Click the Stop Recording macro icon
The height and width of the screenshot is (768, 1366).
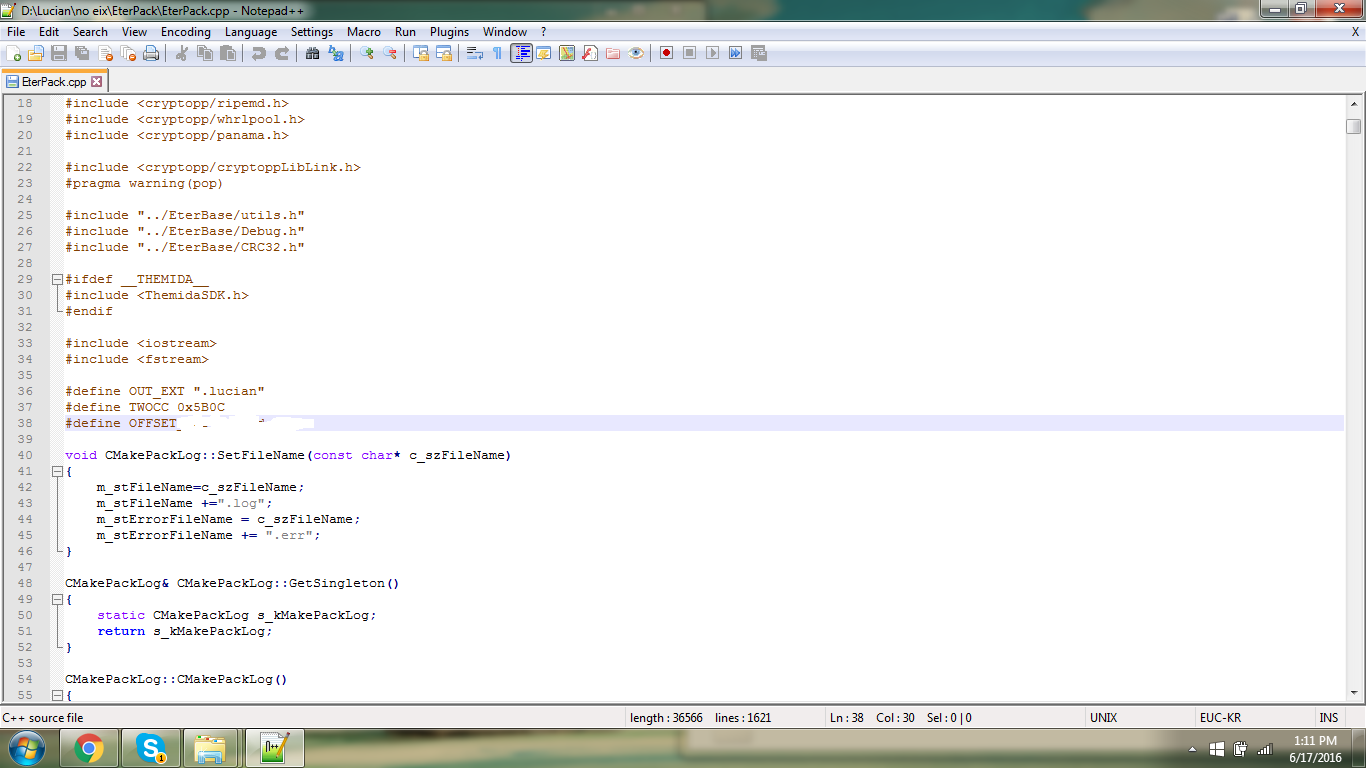coord(689,53)
